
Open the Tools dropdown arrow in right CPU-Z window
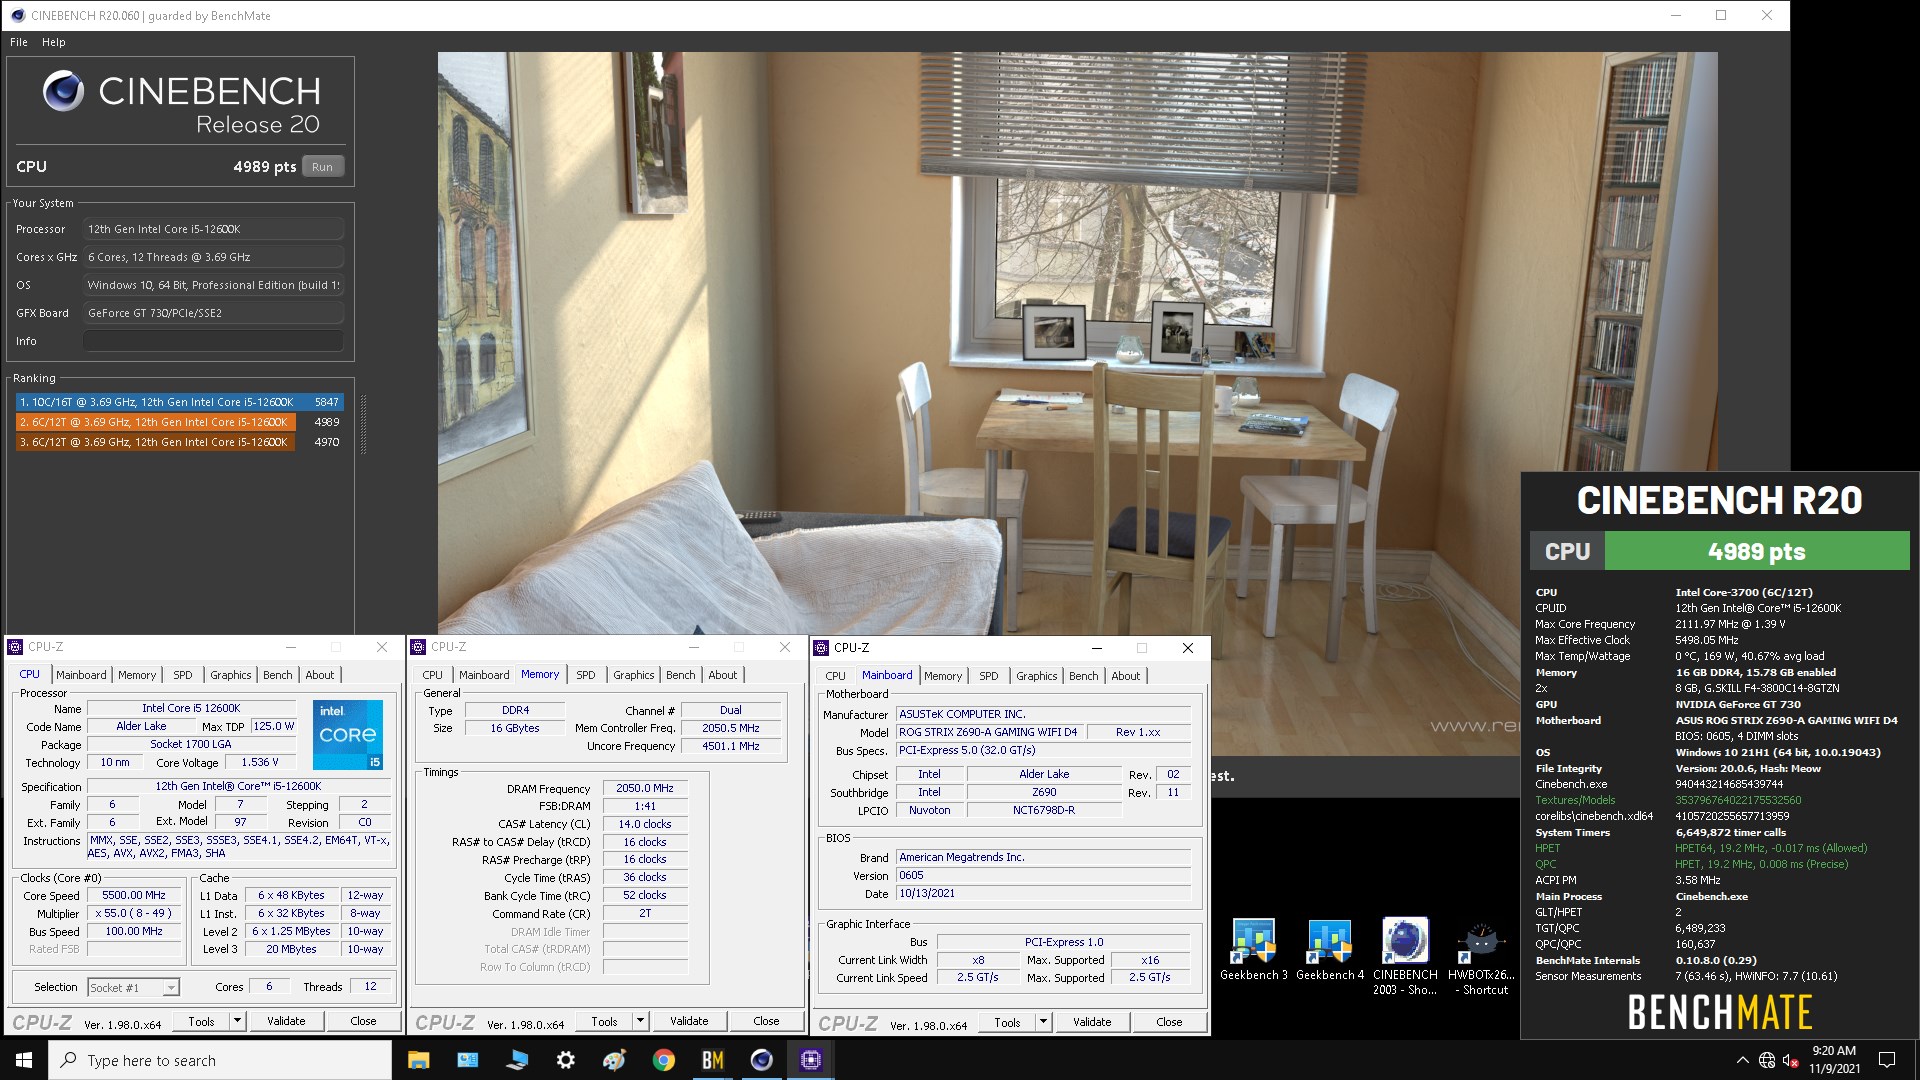click(1043, 1022)
